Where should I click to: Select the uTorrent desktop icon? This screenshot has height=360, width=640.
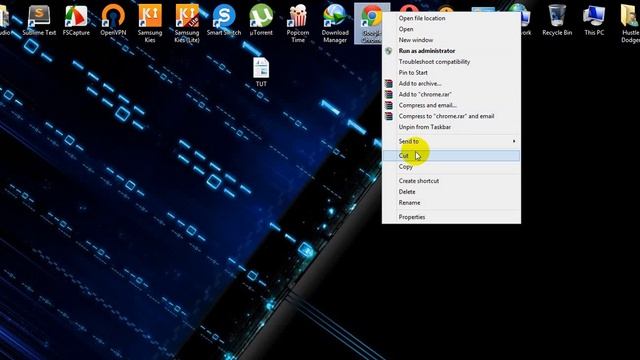pyautogui.click(x=261, y=20)
